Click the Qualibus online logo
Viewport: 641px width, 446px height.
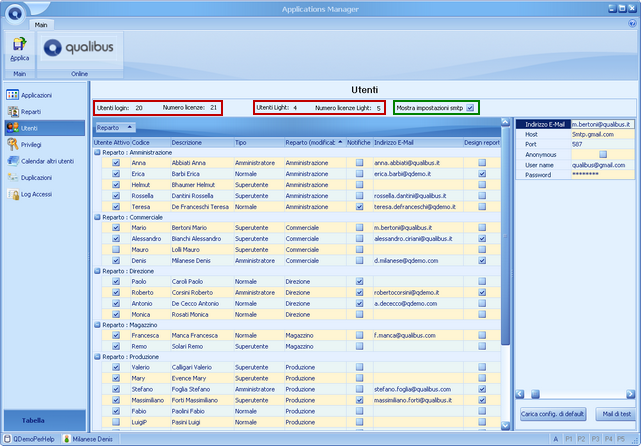click(x=80, y=48)
